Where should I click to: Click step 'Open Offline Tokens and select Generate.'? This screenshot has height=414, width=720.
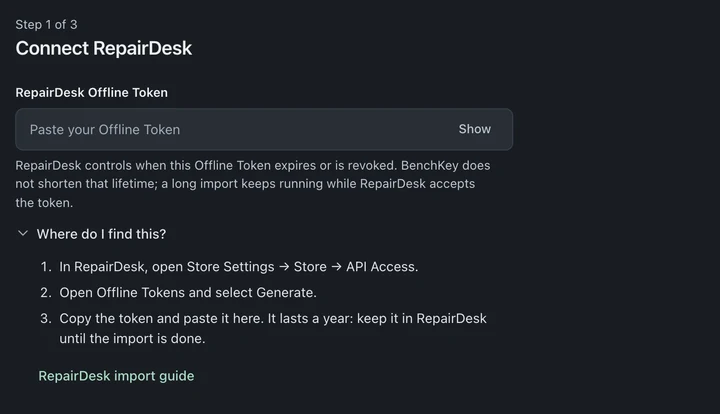[x=188, y=292]
